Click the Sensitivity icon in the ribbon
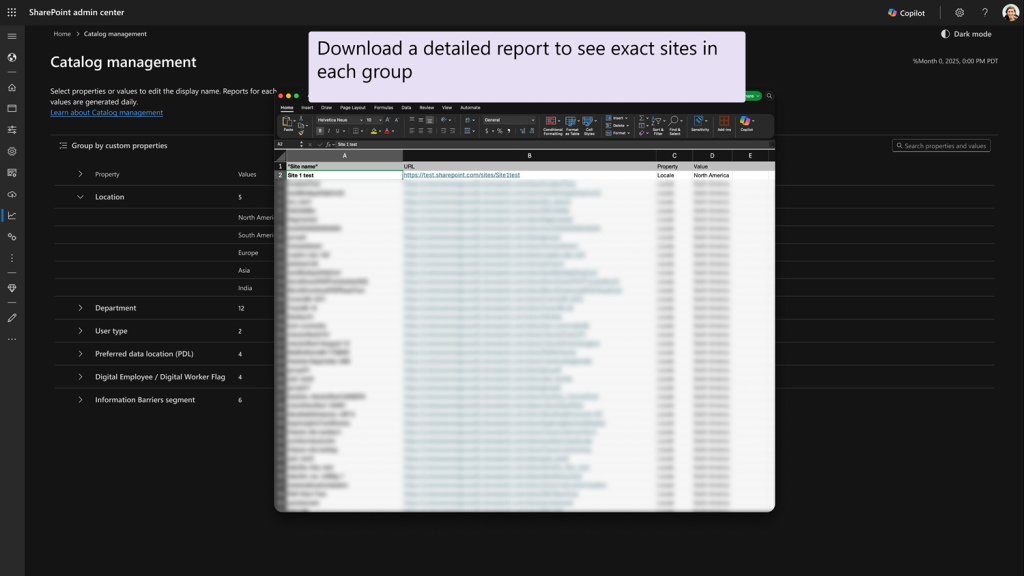This screenshot has width=1024, height=576. (698, 121)
